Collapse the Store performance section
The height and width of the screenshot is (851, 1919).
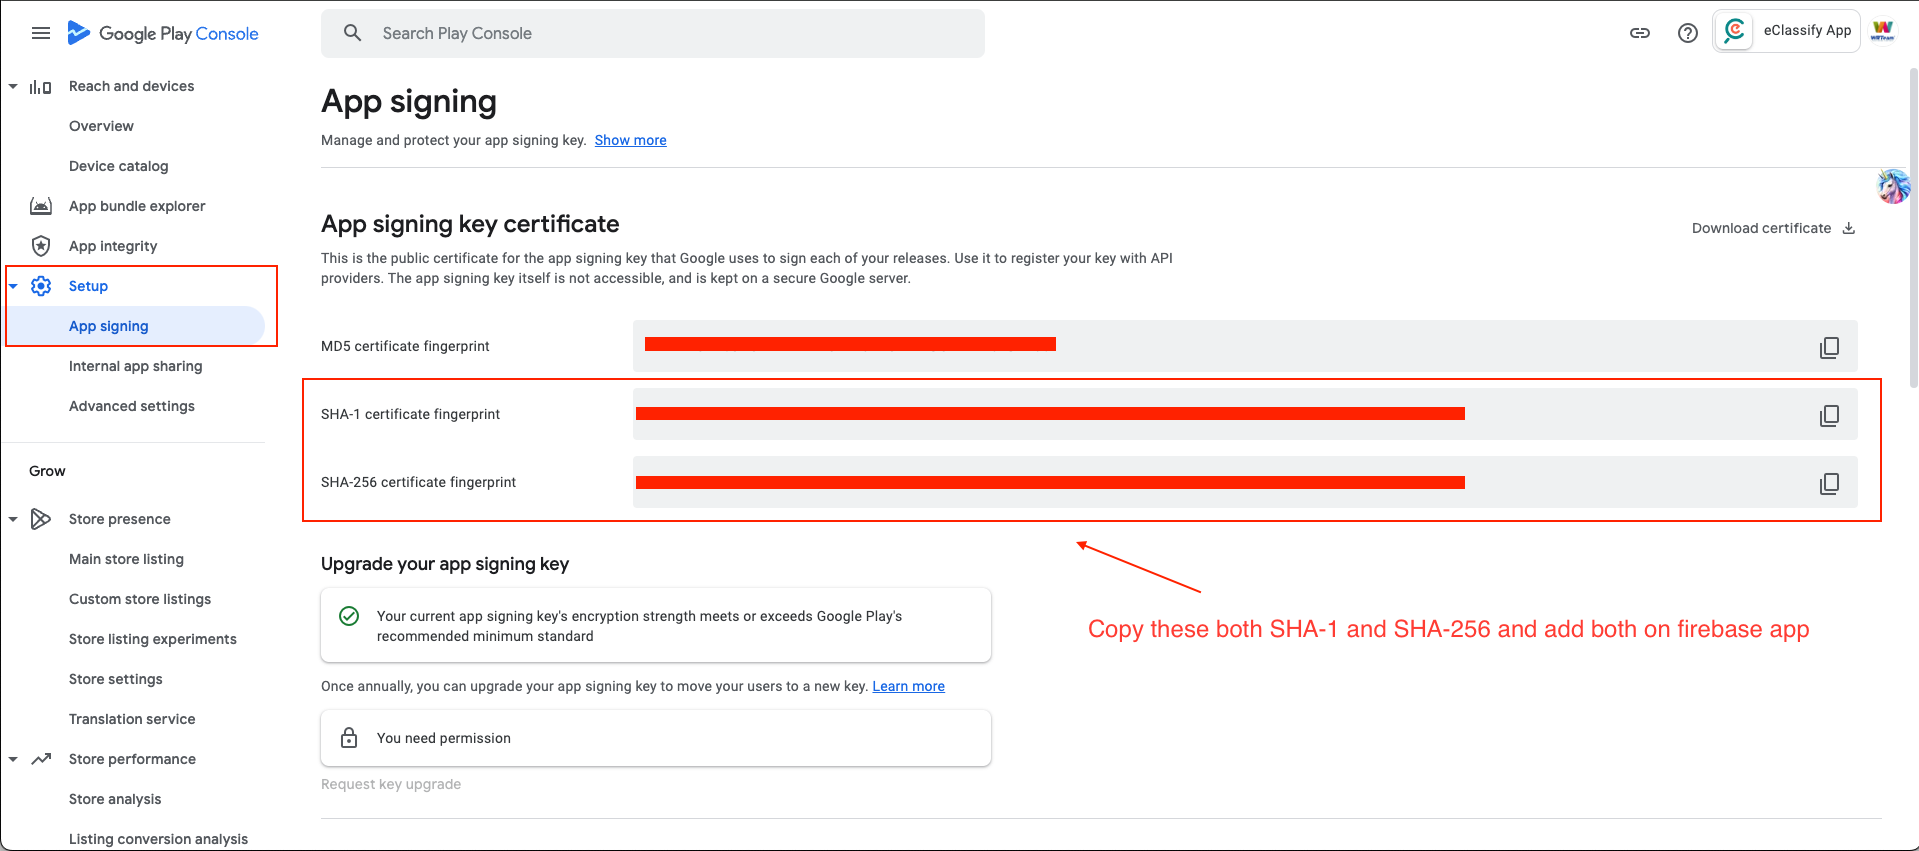coord(13,759)
